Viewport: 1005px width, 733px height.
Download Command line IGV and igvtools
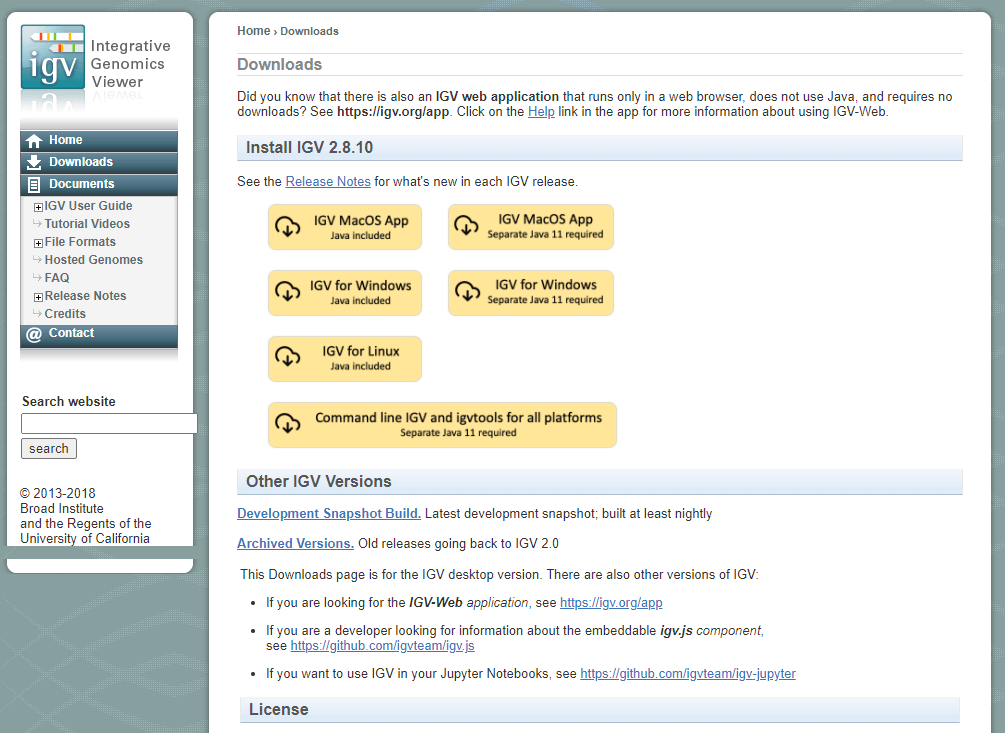click(442, 425)
